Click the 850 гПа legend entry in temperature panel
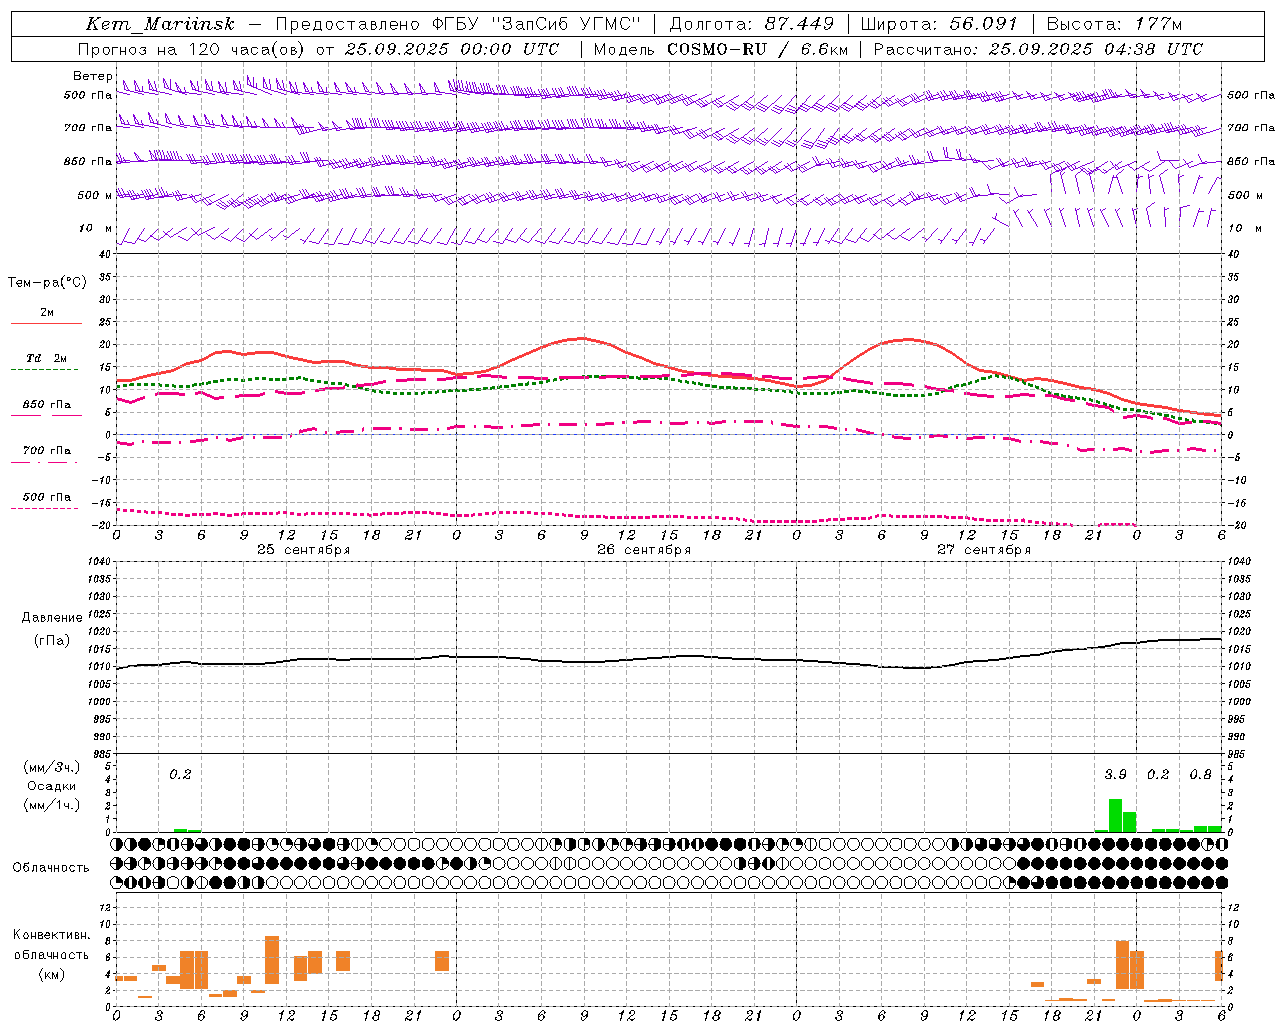 (x=46, y=405)
